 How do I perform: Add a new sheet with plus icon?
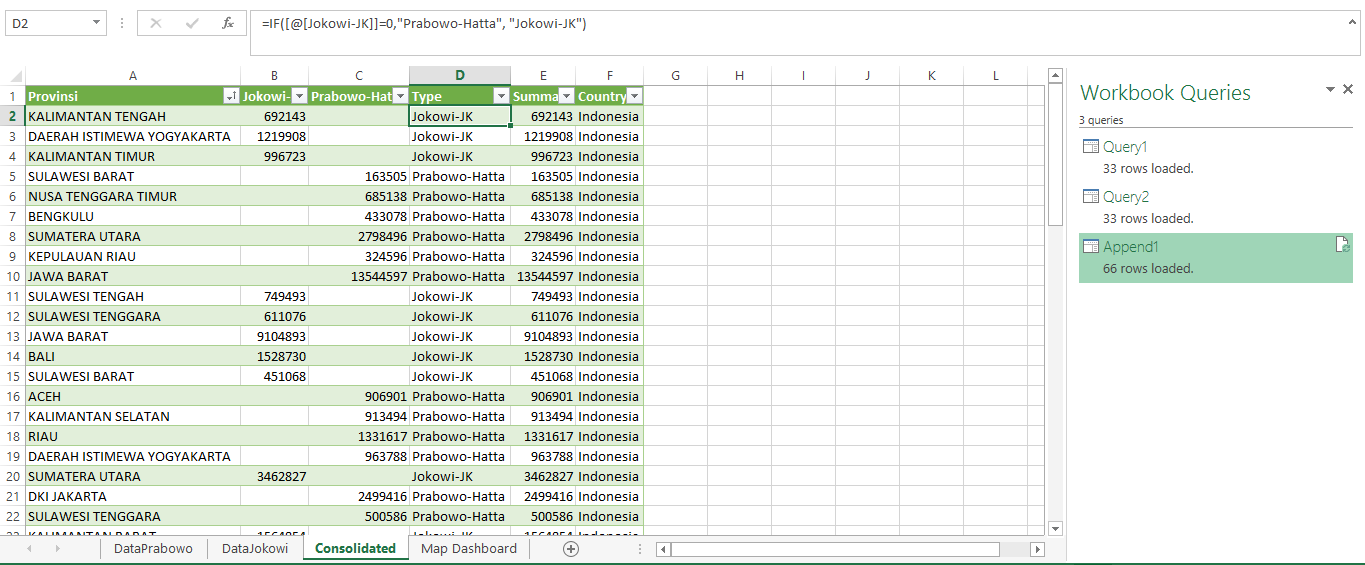[570, 548]
